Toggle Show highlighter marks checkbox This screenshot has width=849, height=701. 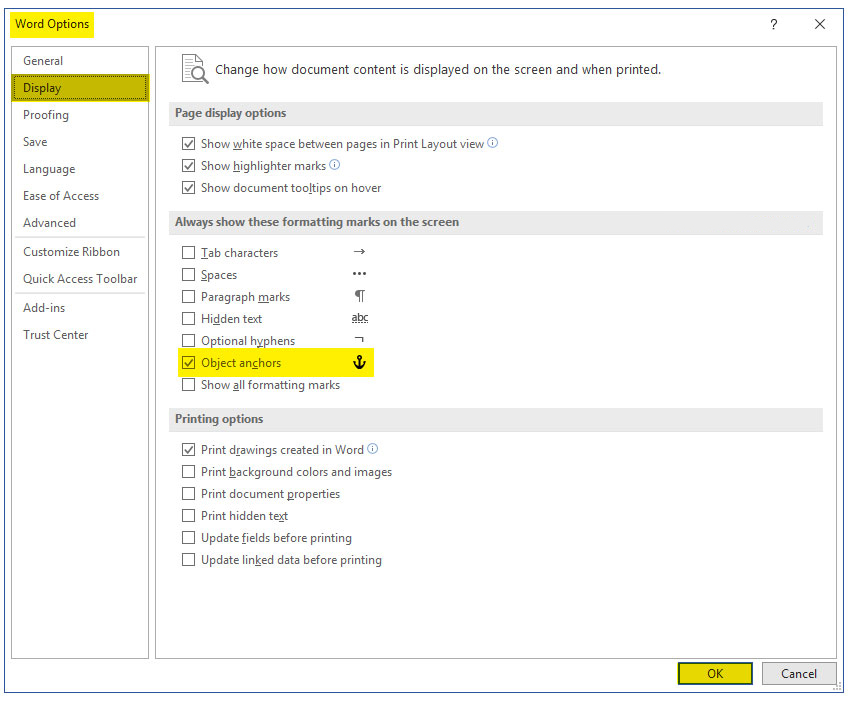(188, 166)
